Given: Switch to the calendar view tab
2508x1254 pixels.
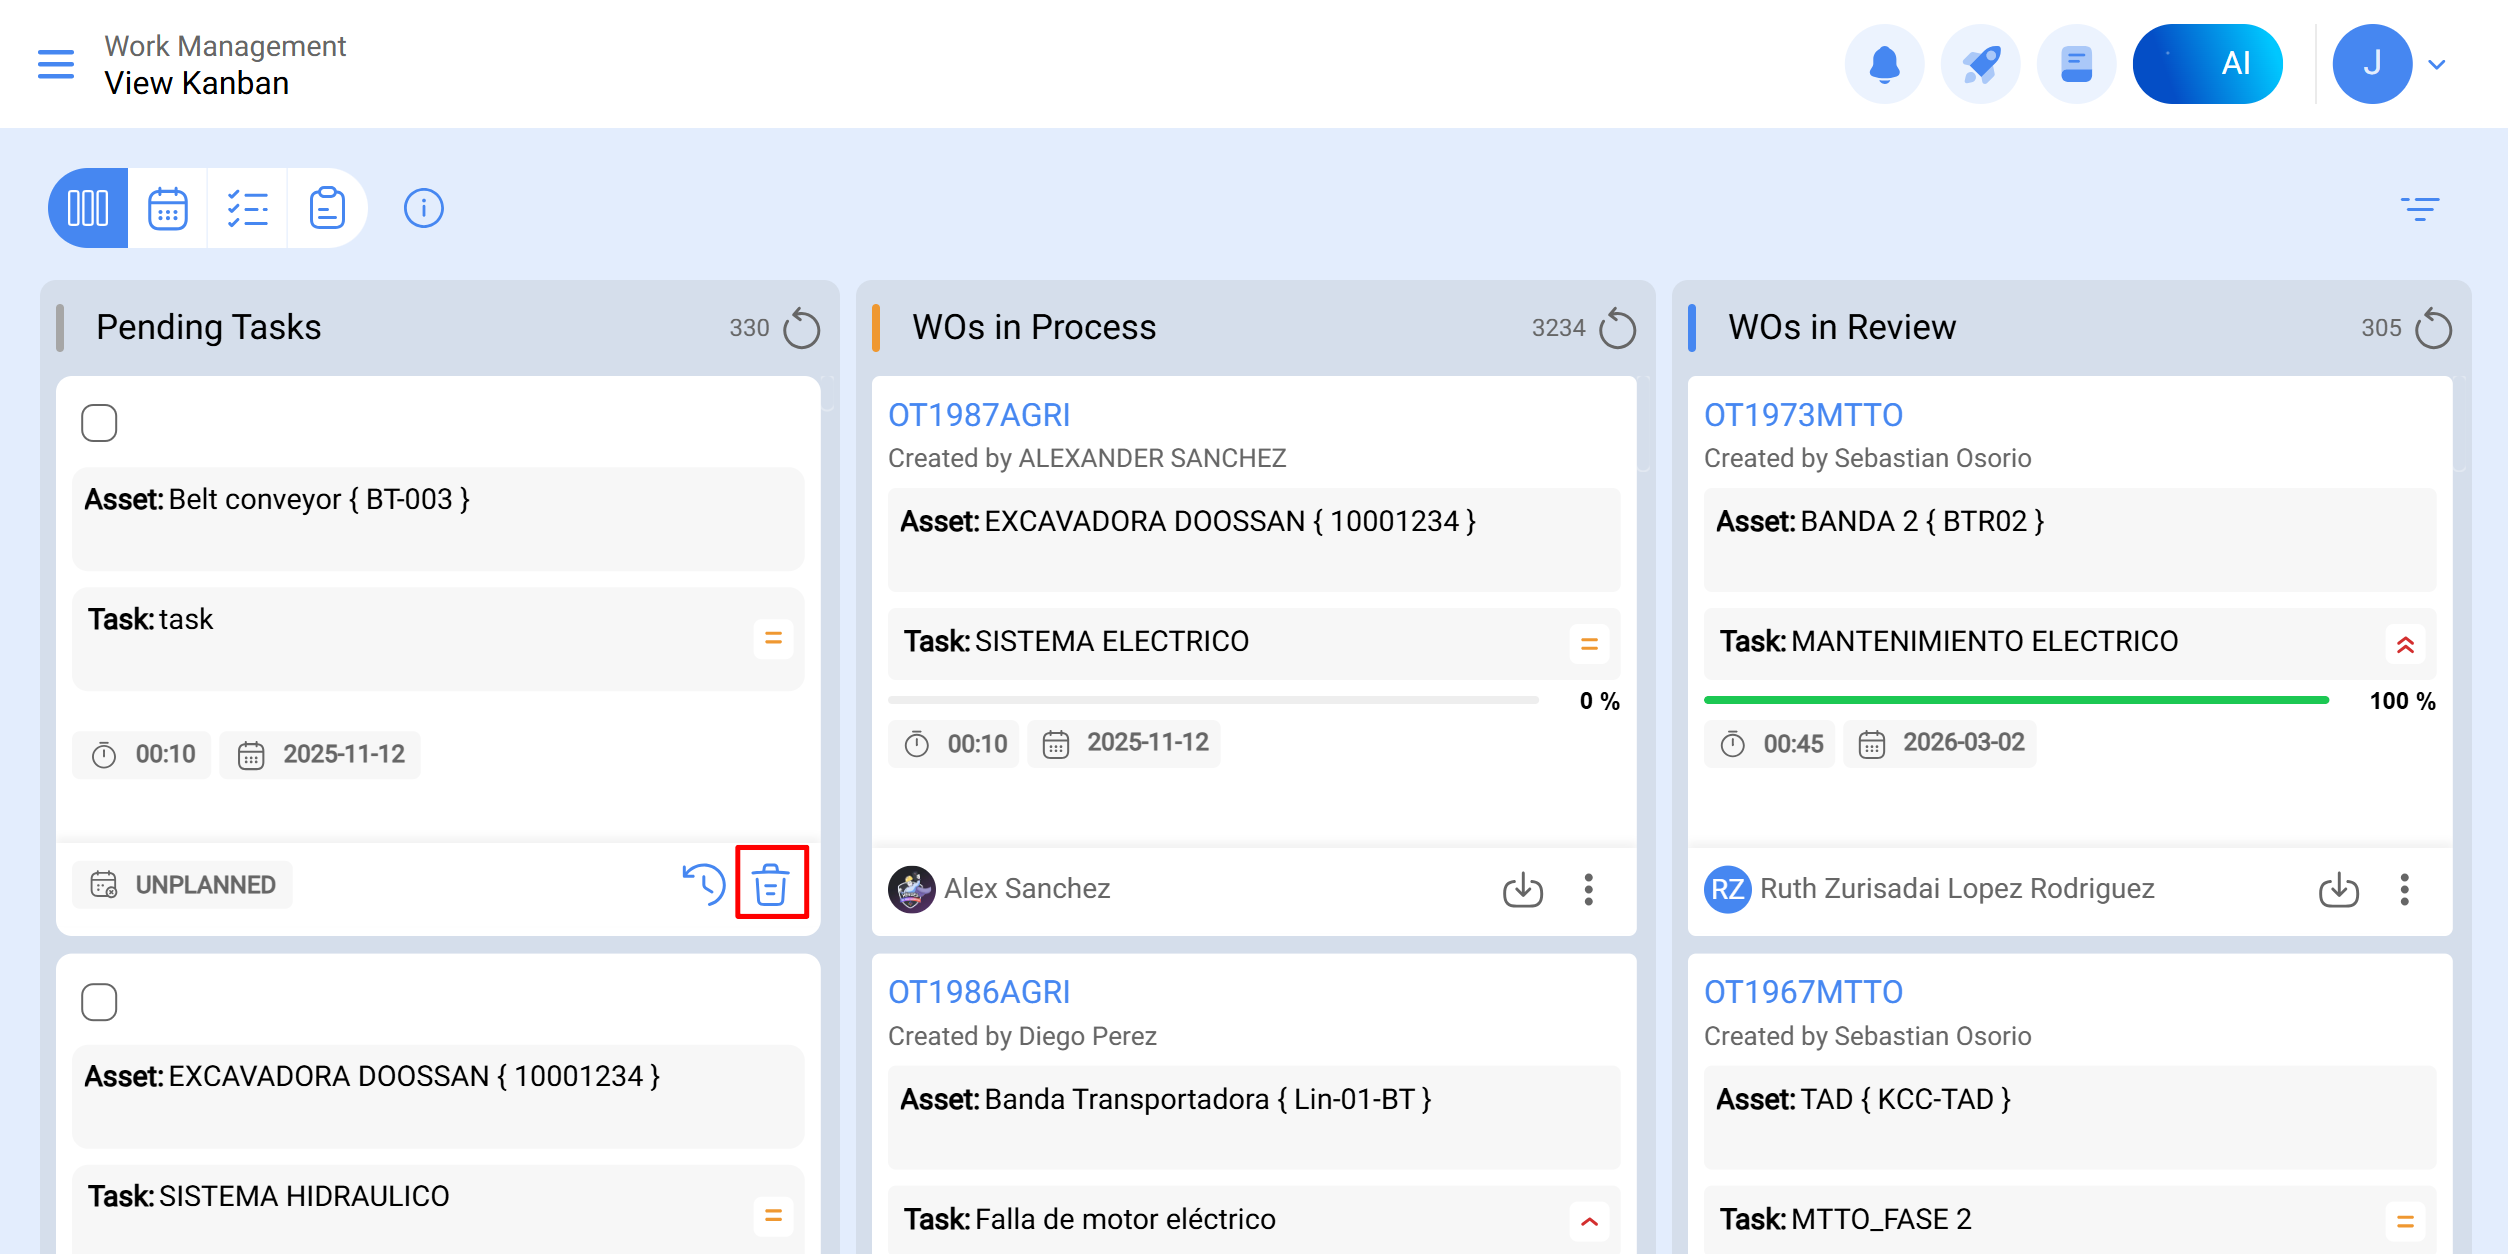Looking at the screenshot, I should coord(168,208).
